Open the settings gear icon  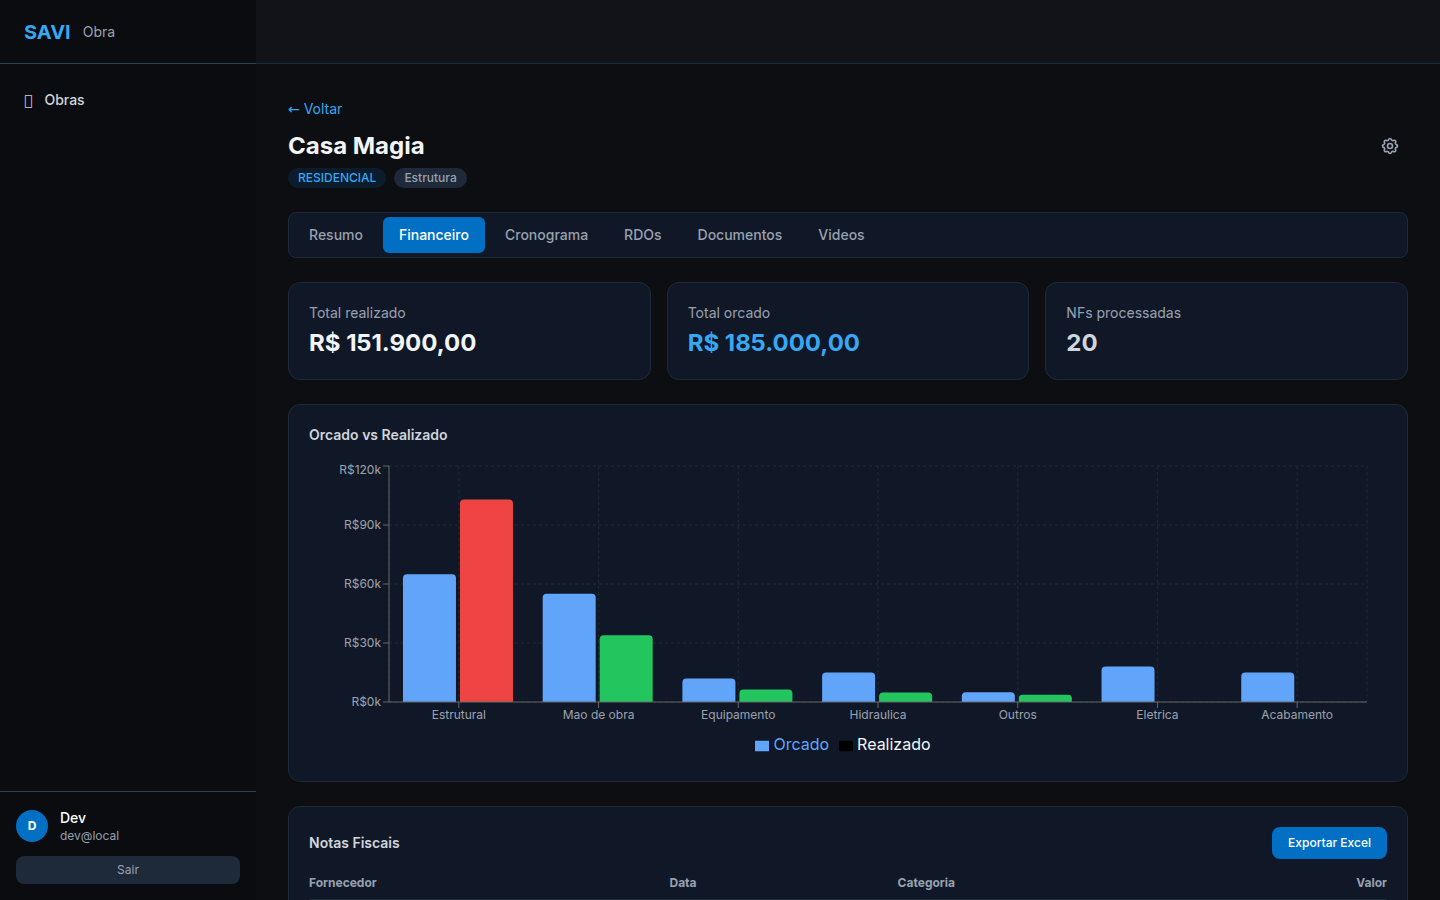click(1389, 146)
